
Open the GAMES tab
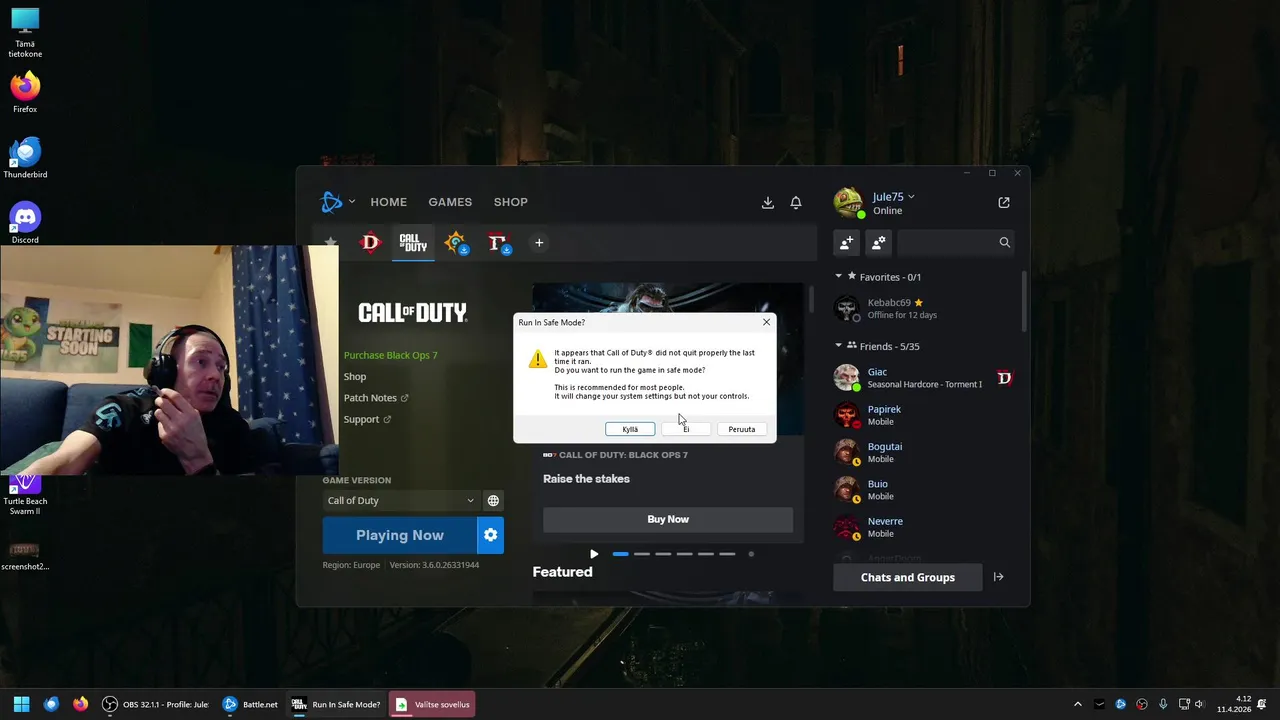pos(450,202)
